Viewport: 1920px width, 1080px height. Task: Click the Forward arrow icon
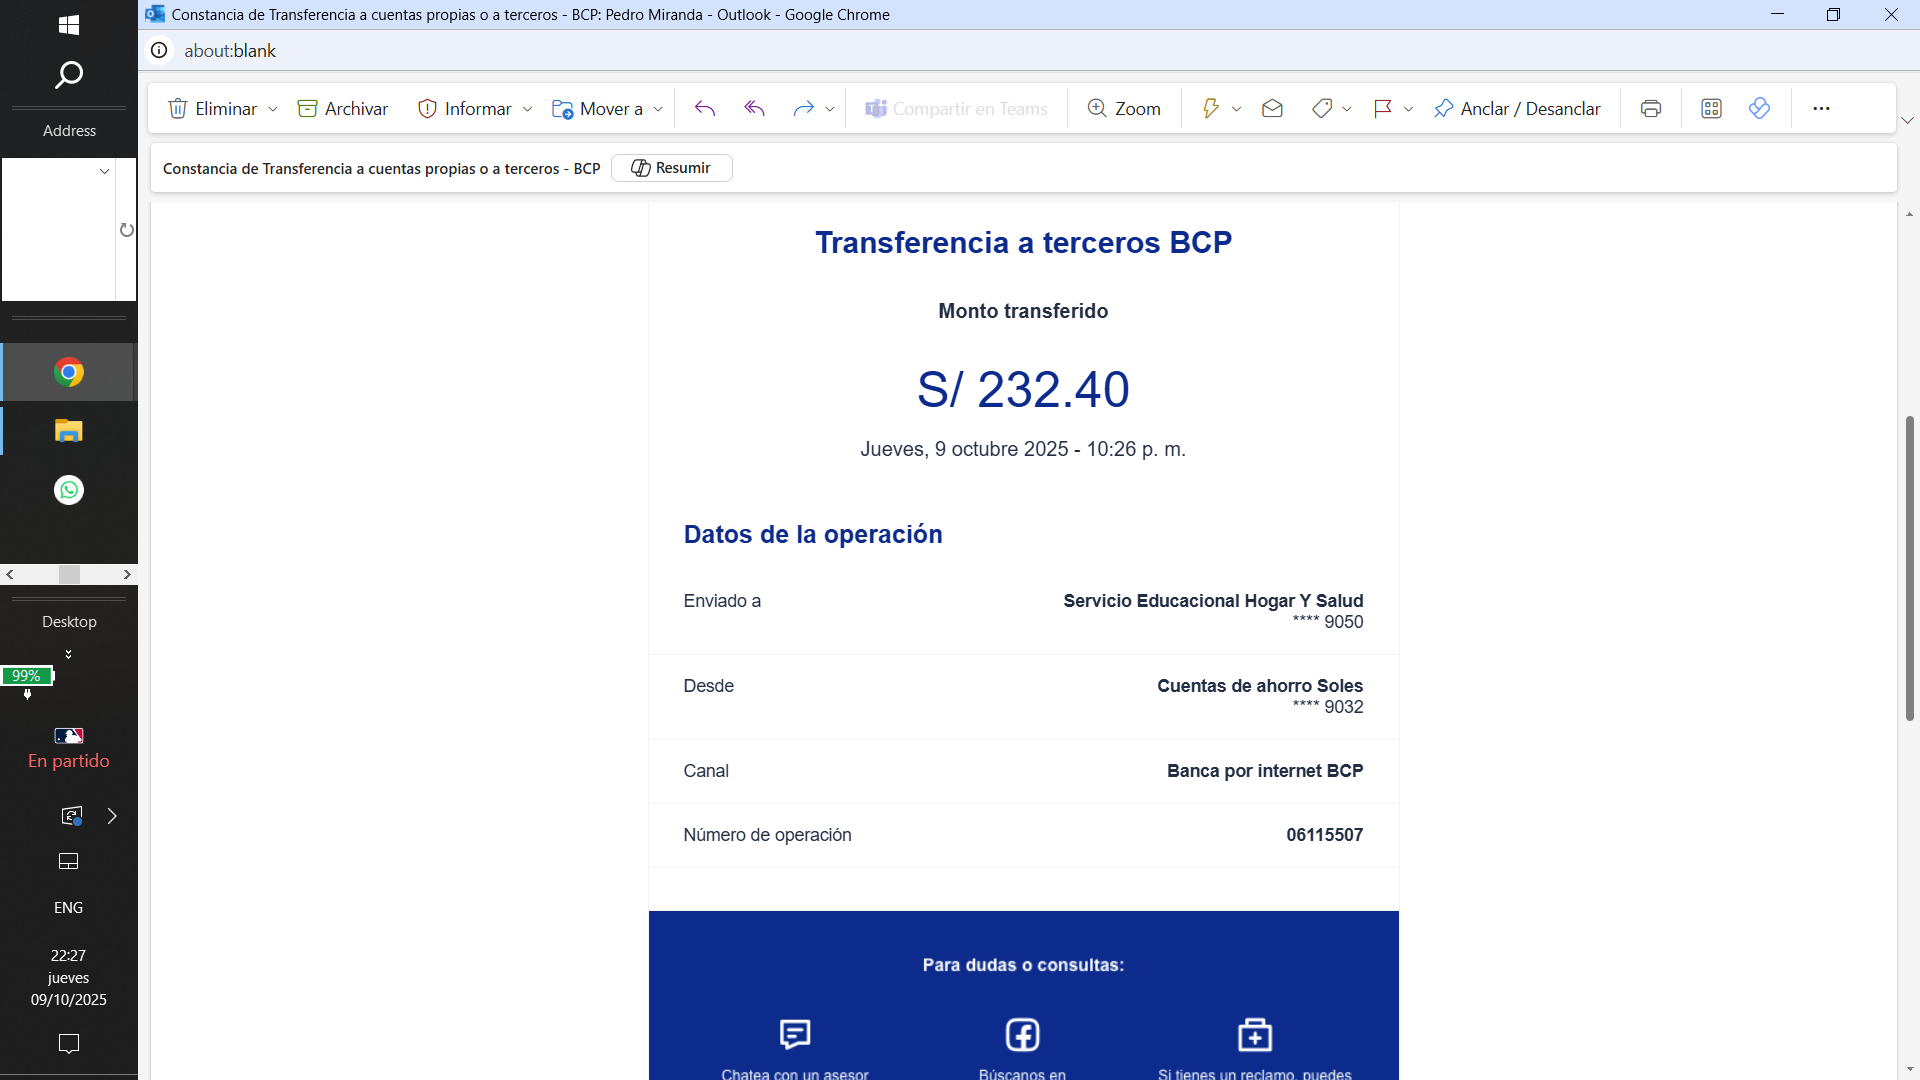tap(803, 109)
